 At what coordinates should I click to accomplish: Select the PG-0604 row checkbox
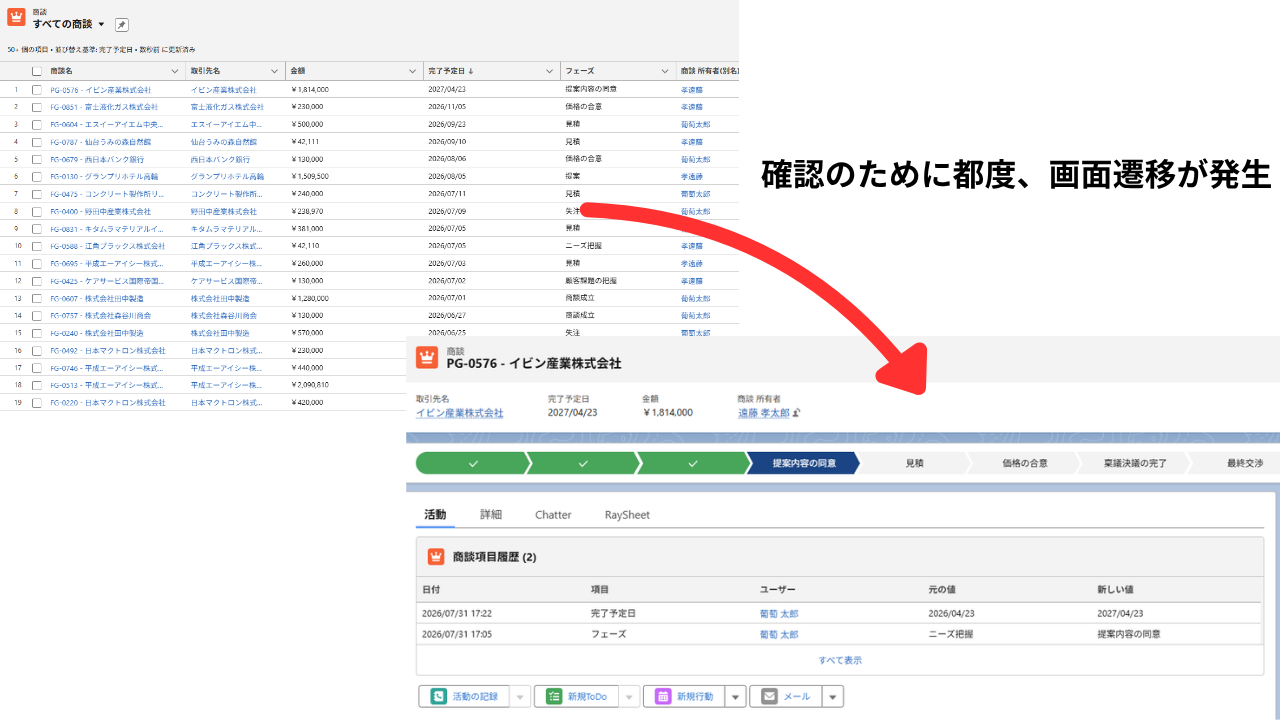(x=37, y=125)
